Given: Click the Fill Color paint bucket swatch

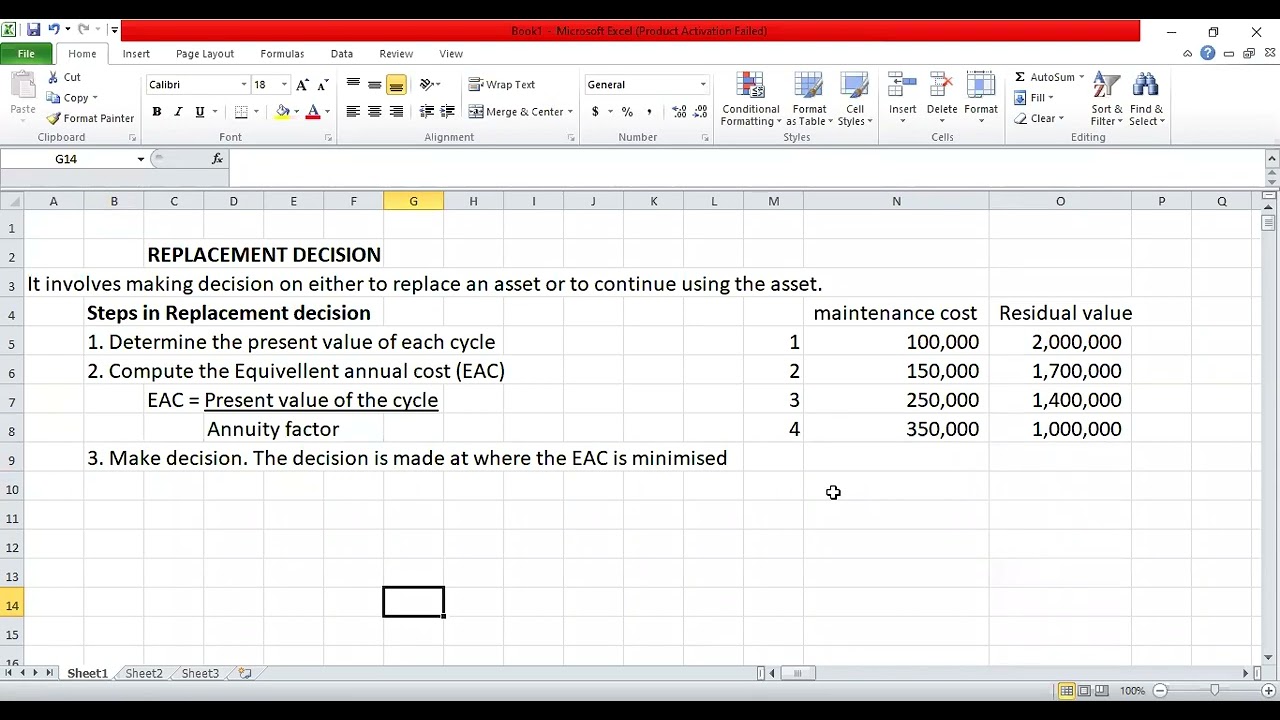Looking at the screenshot, I should click(x=282, y=112).
